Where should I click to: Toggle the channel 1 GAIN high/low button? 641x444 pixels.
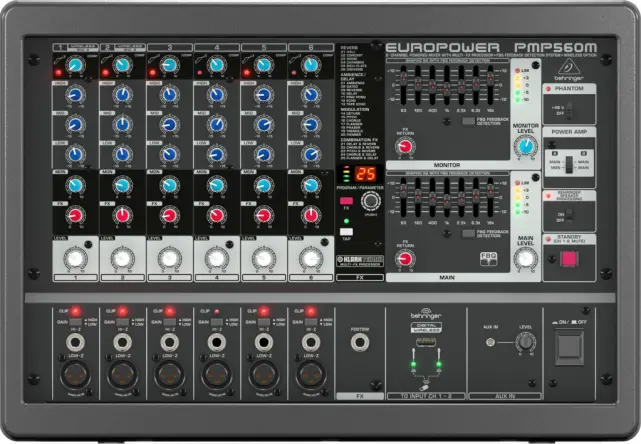click(x=76, y=322)
